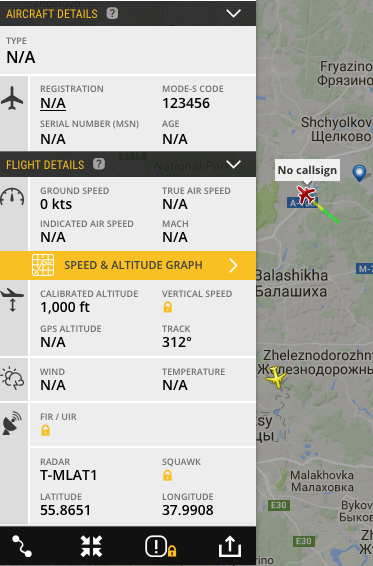Select the yellow aircraft on the map
Image resolution: width=373 pixels, height=566 pixels.
tap(276, 377)
